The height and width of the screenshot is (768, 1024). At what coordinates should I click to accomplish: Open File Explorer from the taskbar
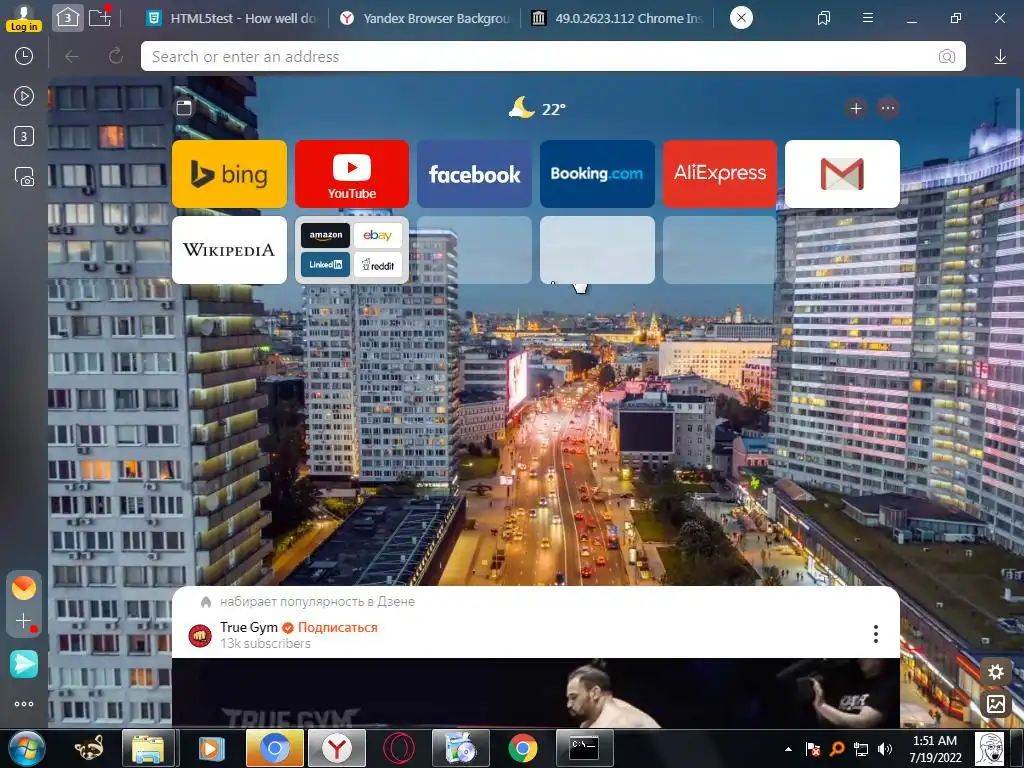[149, 748]
